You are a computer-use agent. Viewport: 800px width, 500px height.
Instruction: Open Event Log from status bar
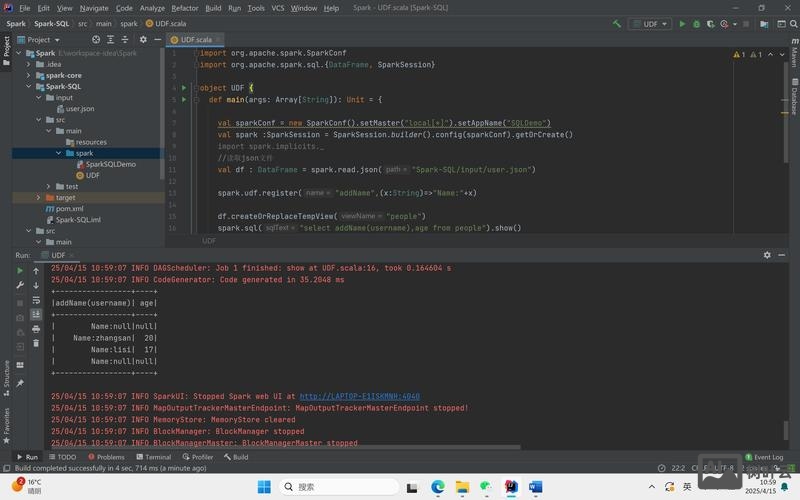click(x=763, y=457)
